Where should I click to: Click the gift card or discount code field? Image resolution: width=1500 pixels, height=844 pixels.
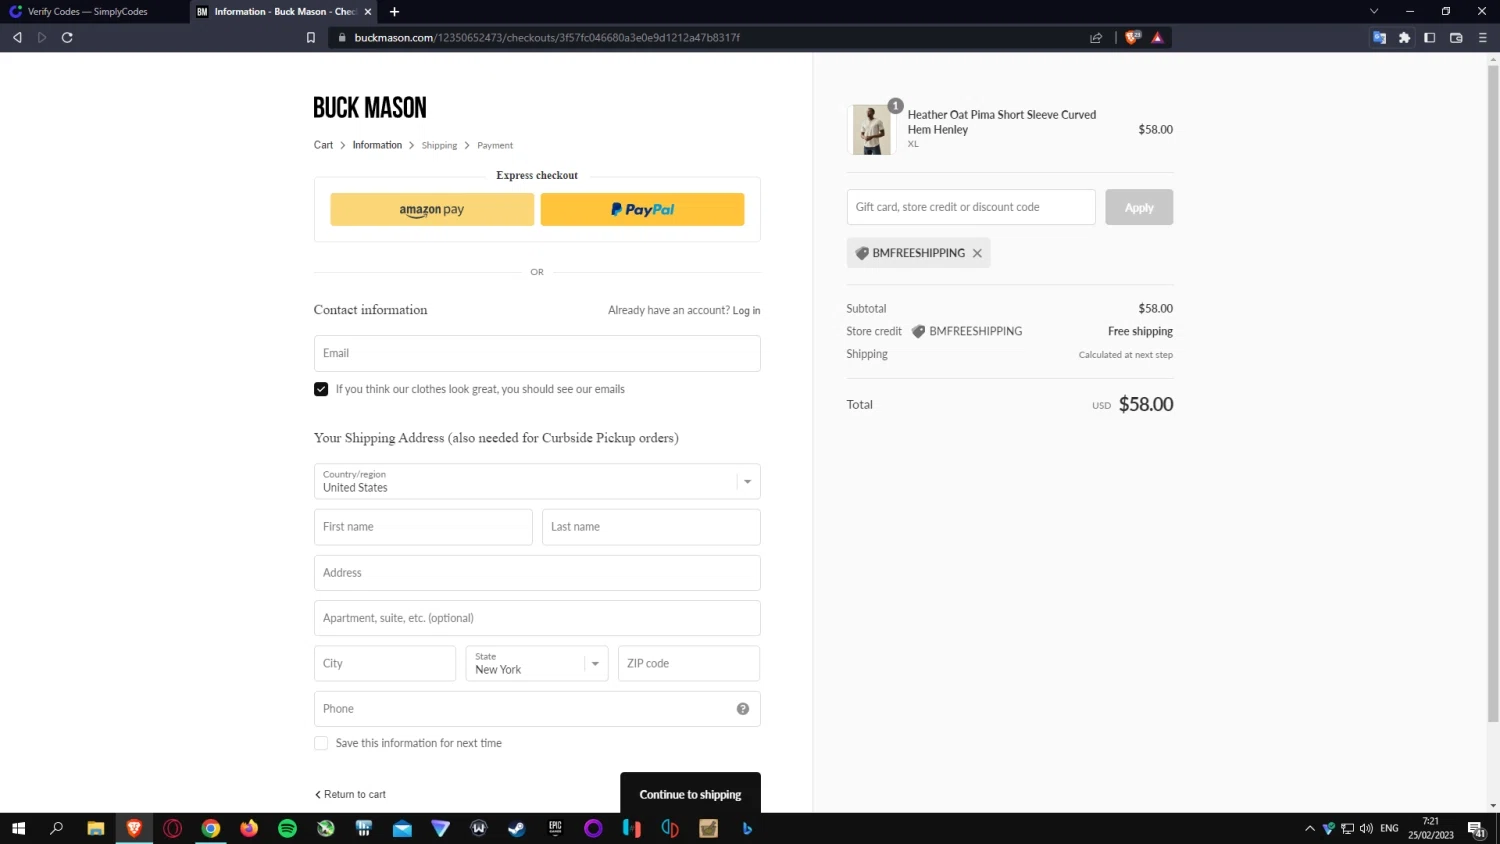[x=971, y=207]
